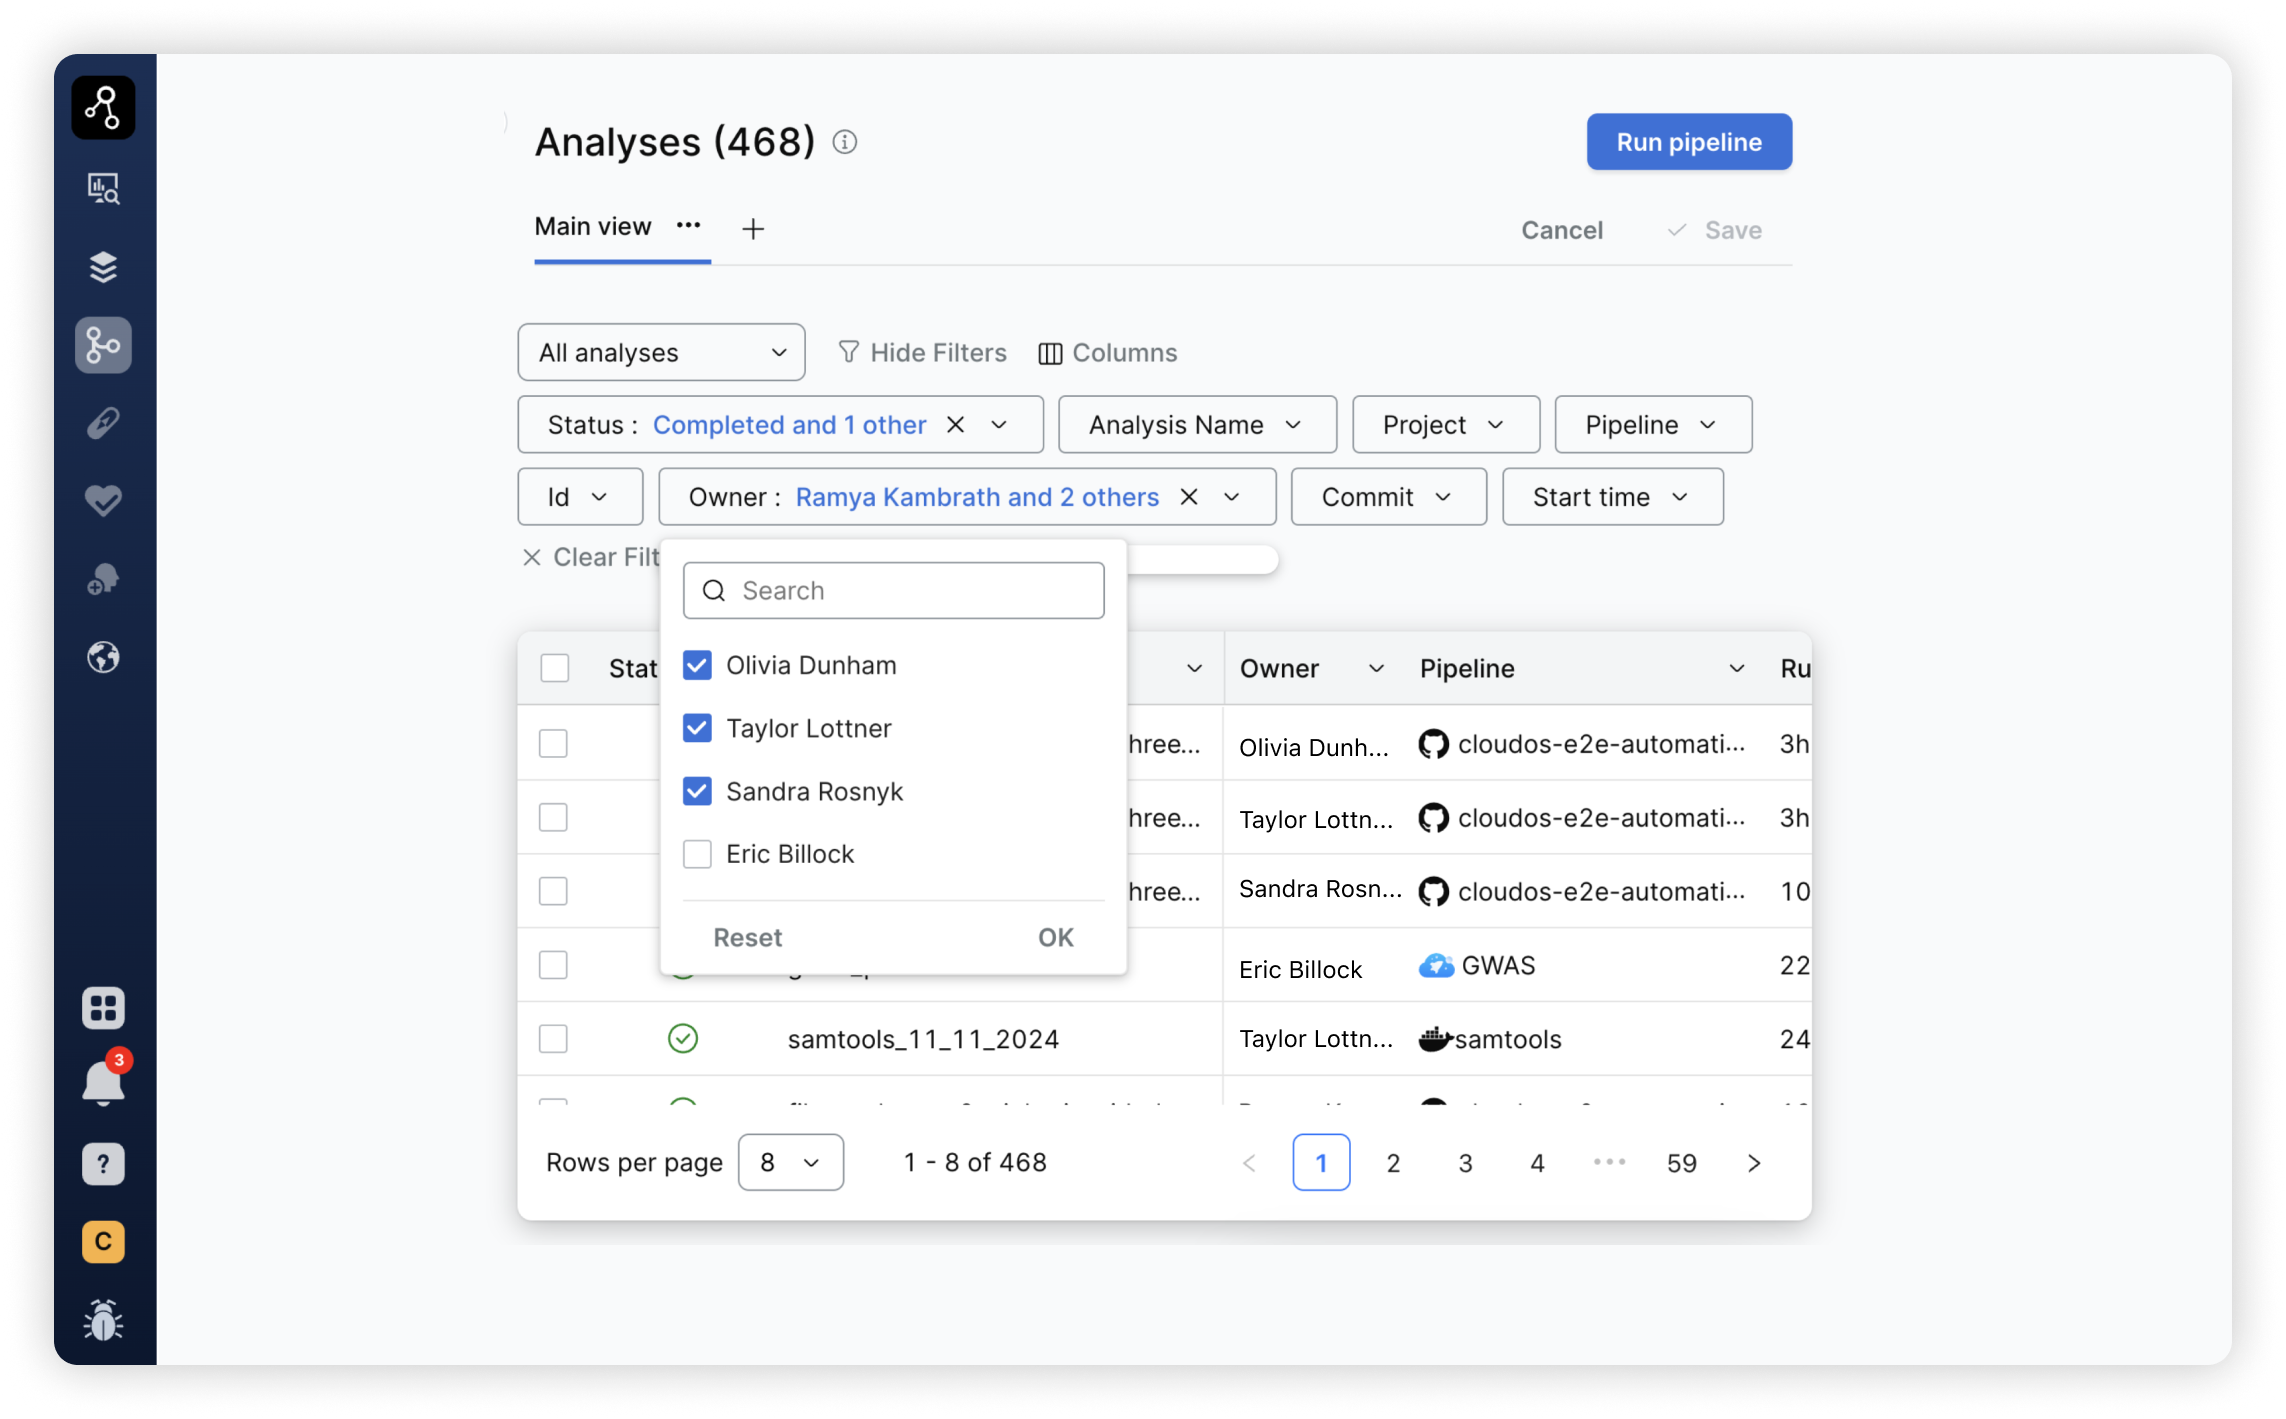Click GitHub icon in Olivia Dunham row
The height and width of the screenshot is (1419, 2286).
coord(1433,744)
